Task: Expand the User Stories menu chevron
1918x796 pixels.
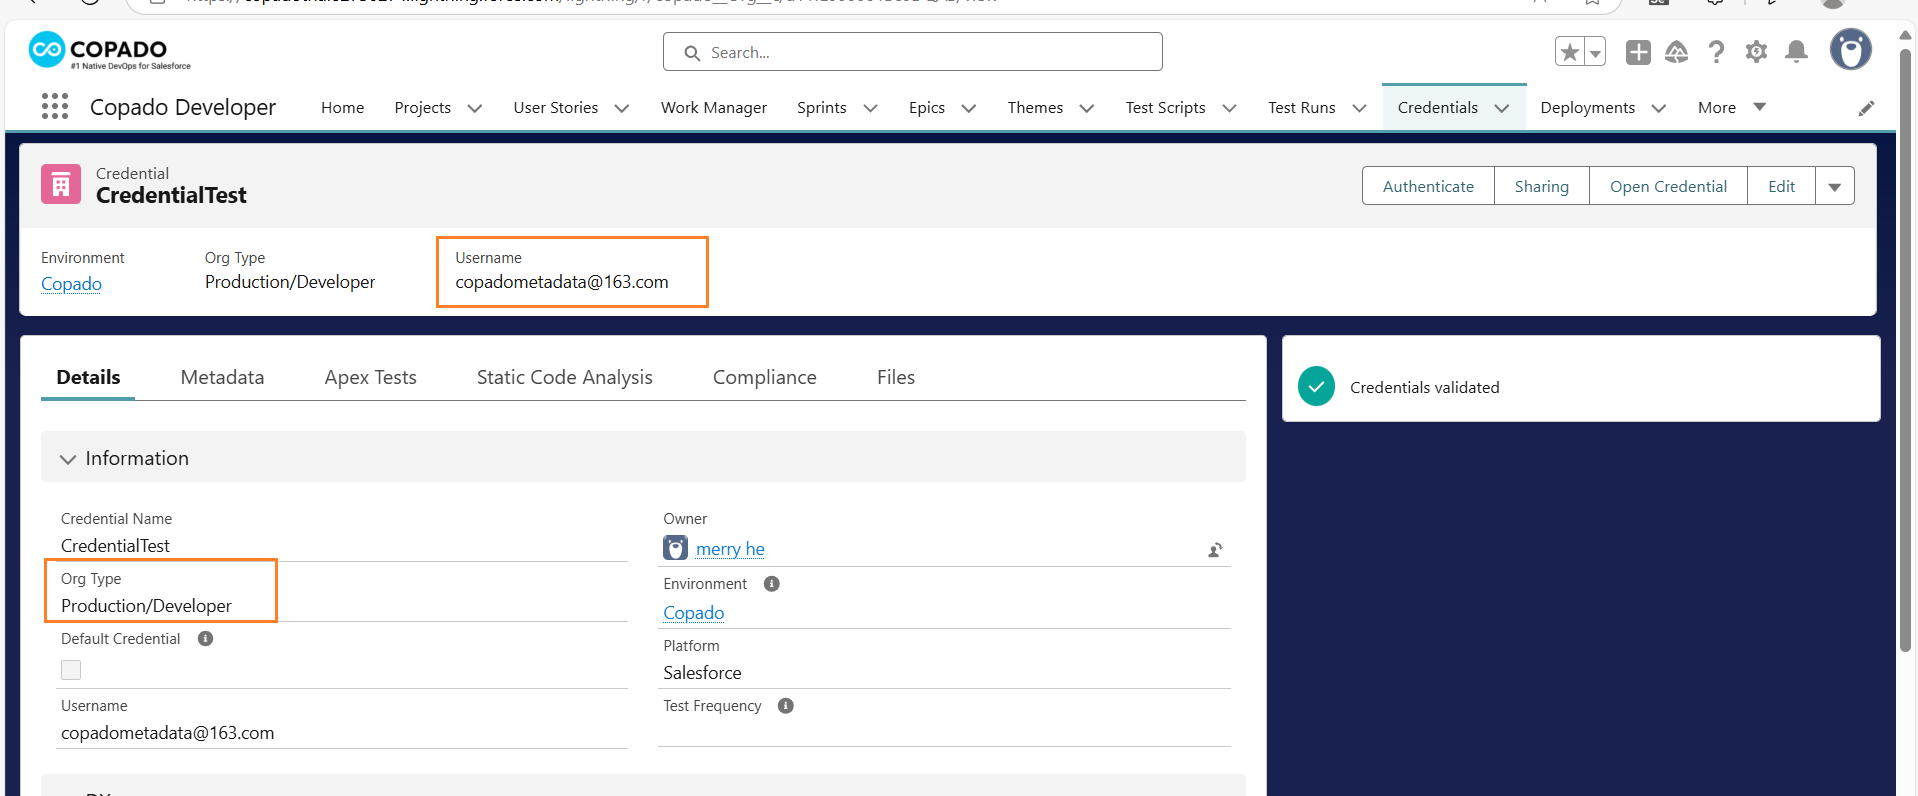Action: pyautogui.click(x=622, y=108)
